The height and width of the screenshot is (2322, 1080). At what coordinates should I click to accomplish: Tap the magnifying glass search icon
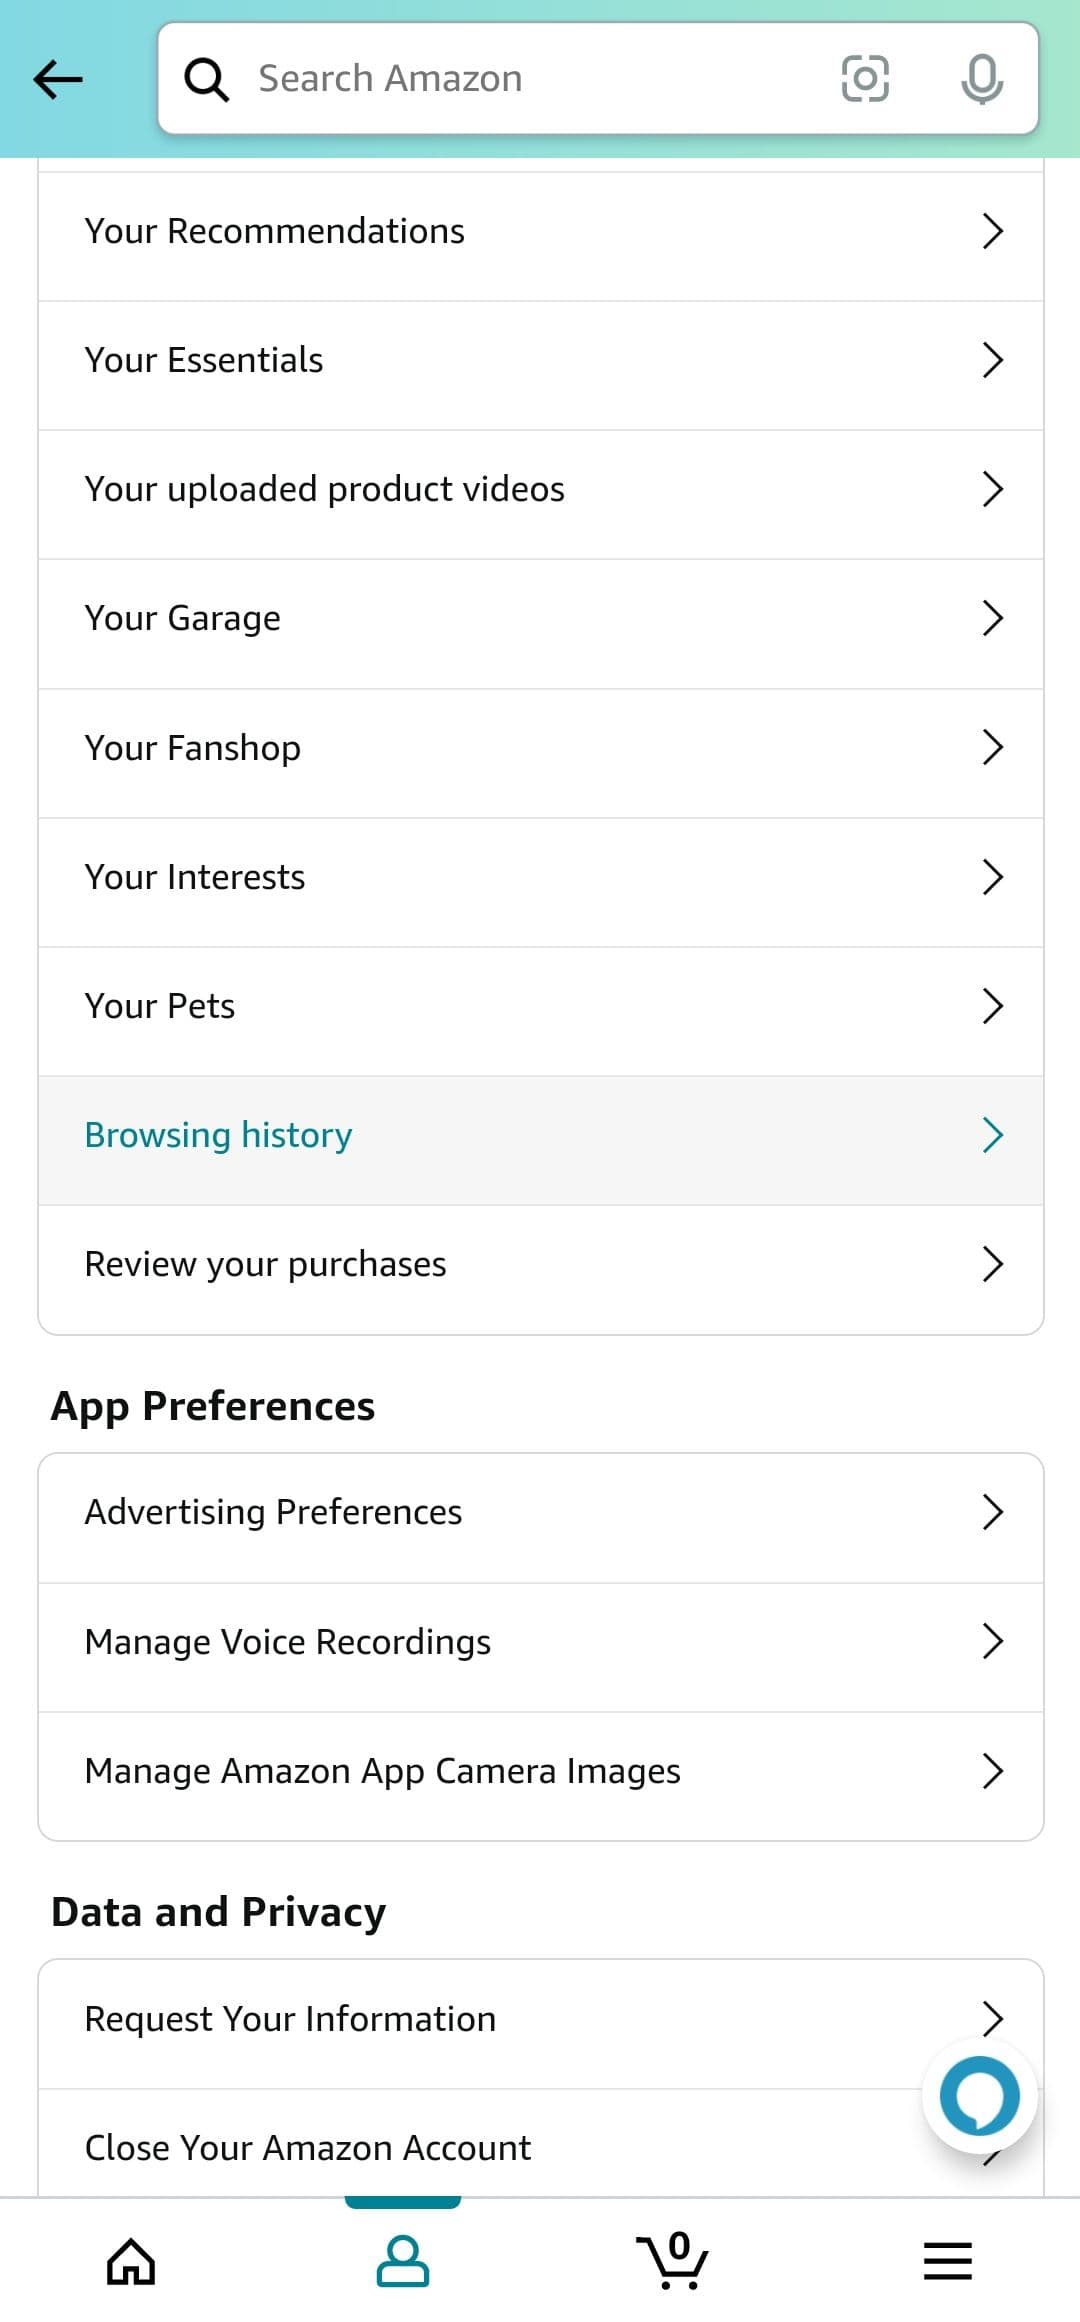coord(206,79)
